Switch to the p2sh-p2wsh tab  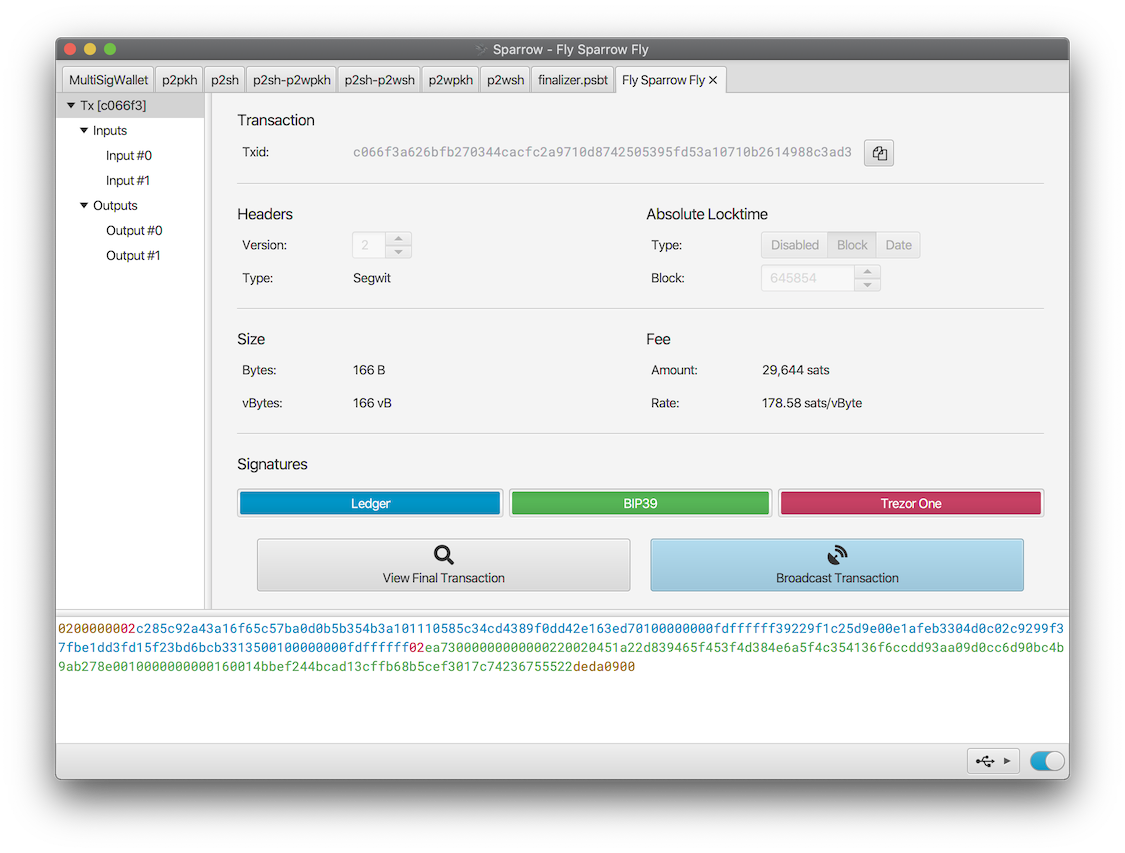coord(379,81)
